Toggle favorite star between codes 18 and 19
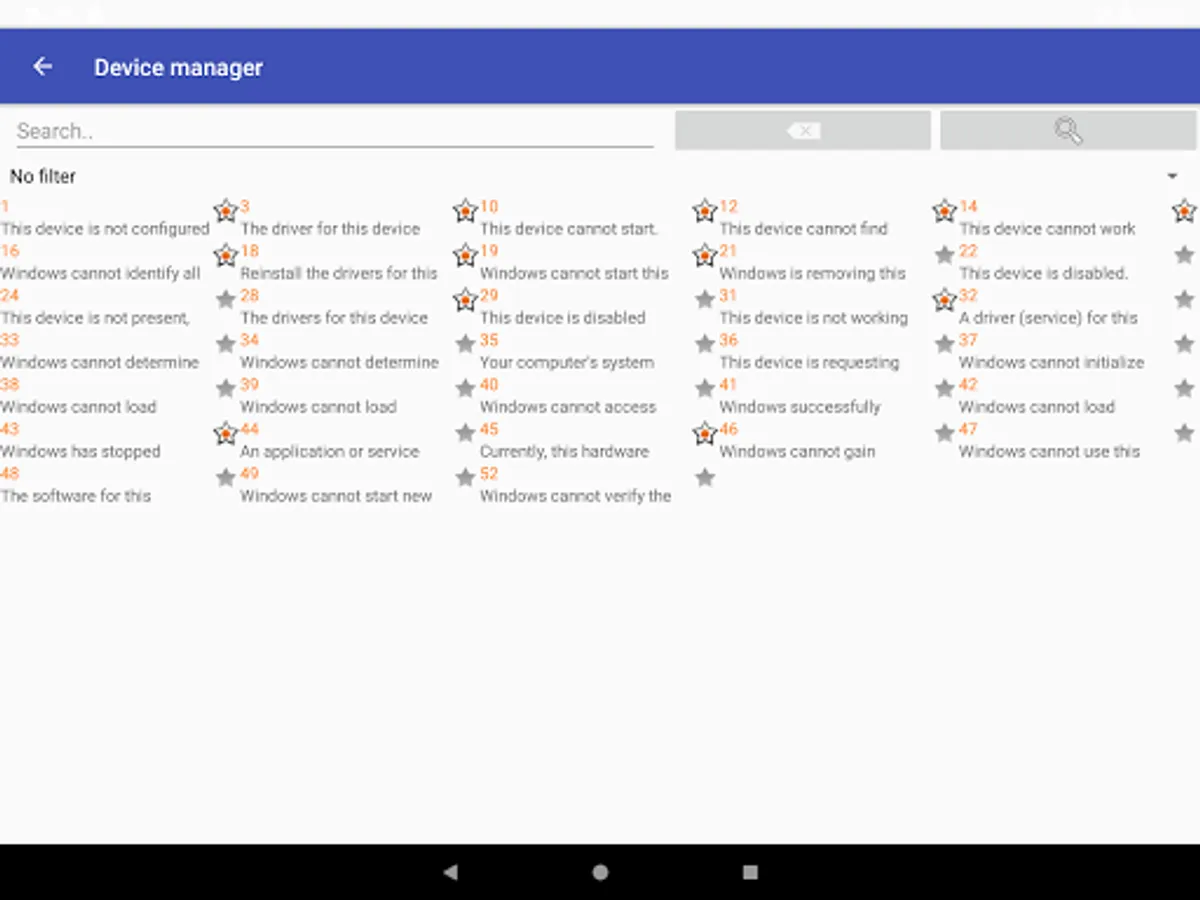Image resolution: width=1200 pixels, height=900 pixels. tap(465, 255)
